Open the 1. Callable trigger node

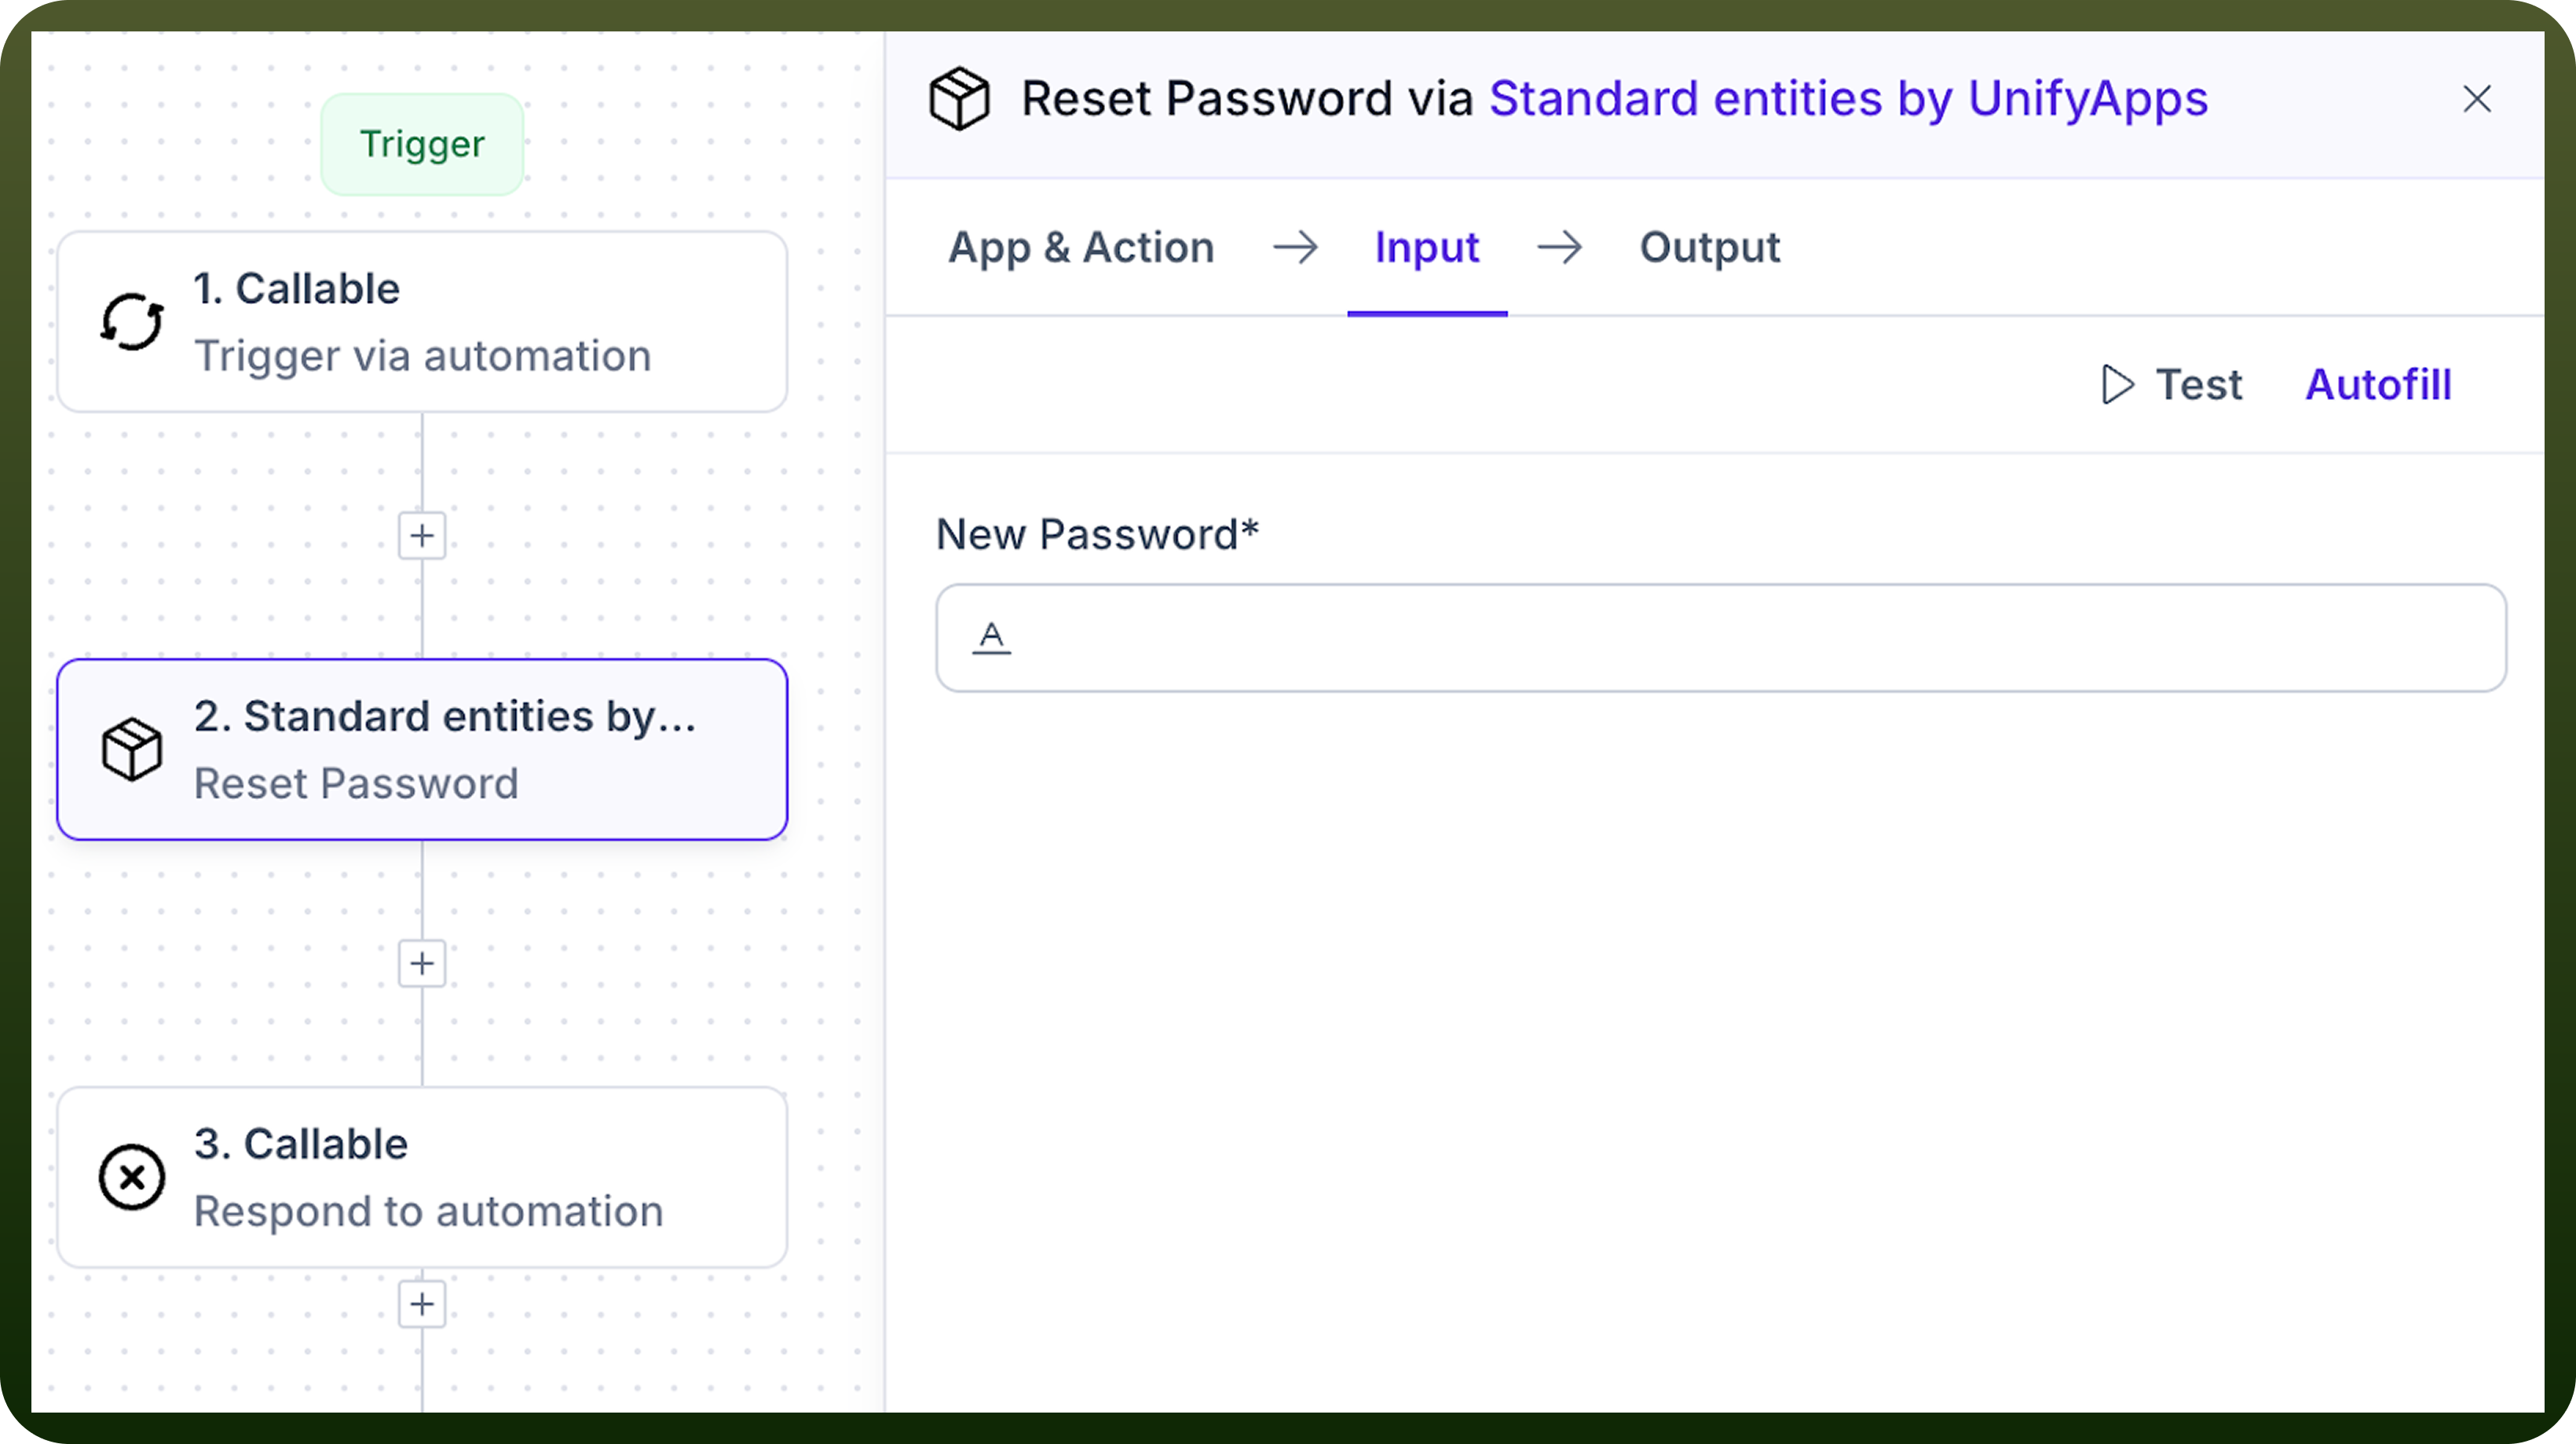[422, 322]
